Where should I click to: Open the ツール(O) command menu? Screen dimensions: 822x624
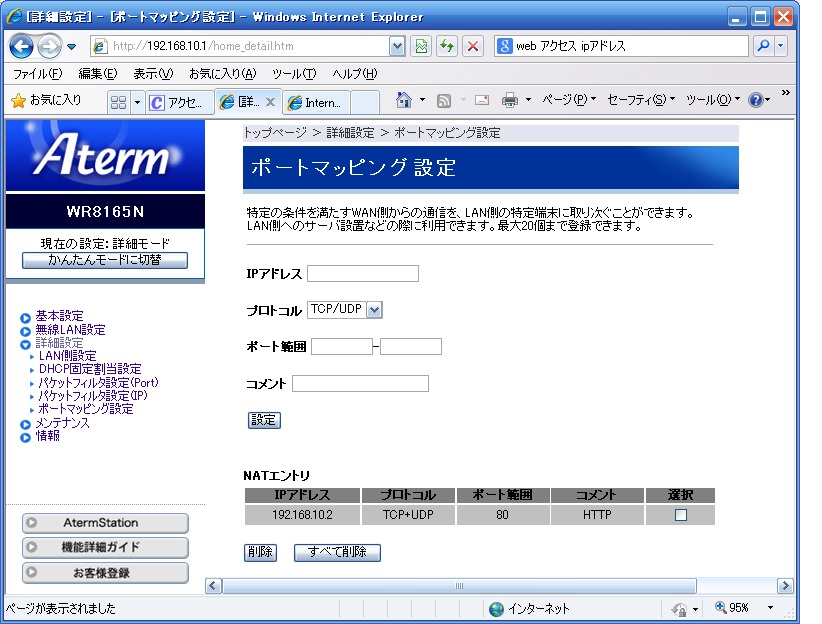tap(712, 100)
